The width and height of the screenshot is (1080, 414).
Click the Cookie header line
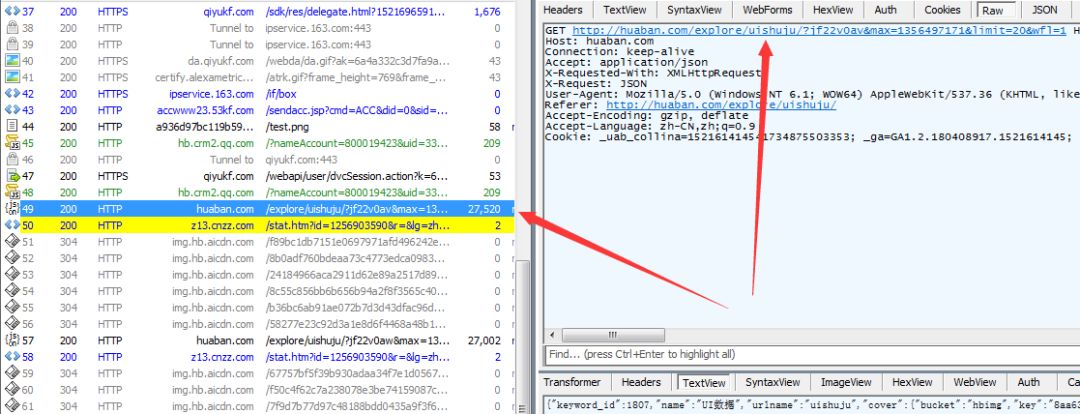pos(808,137)
